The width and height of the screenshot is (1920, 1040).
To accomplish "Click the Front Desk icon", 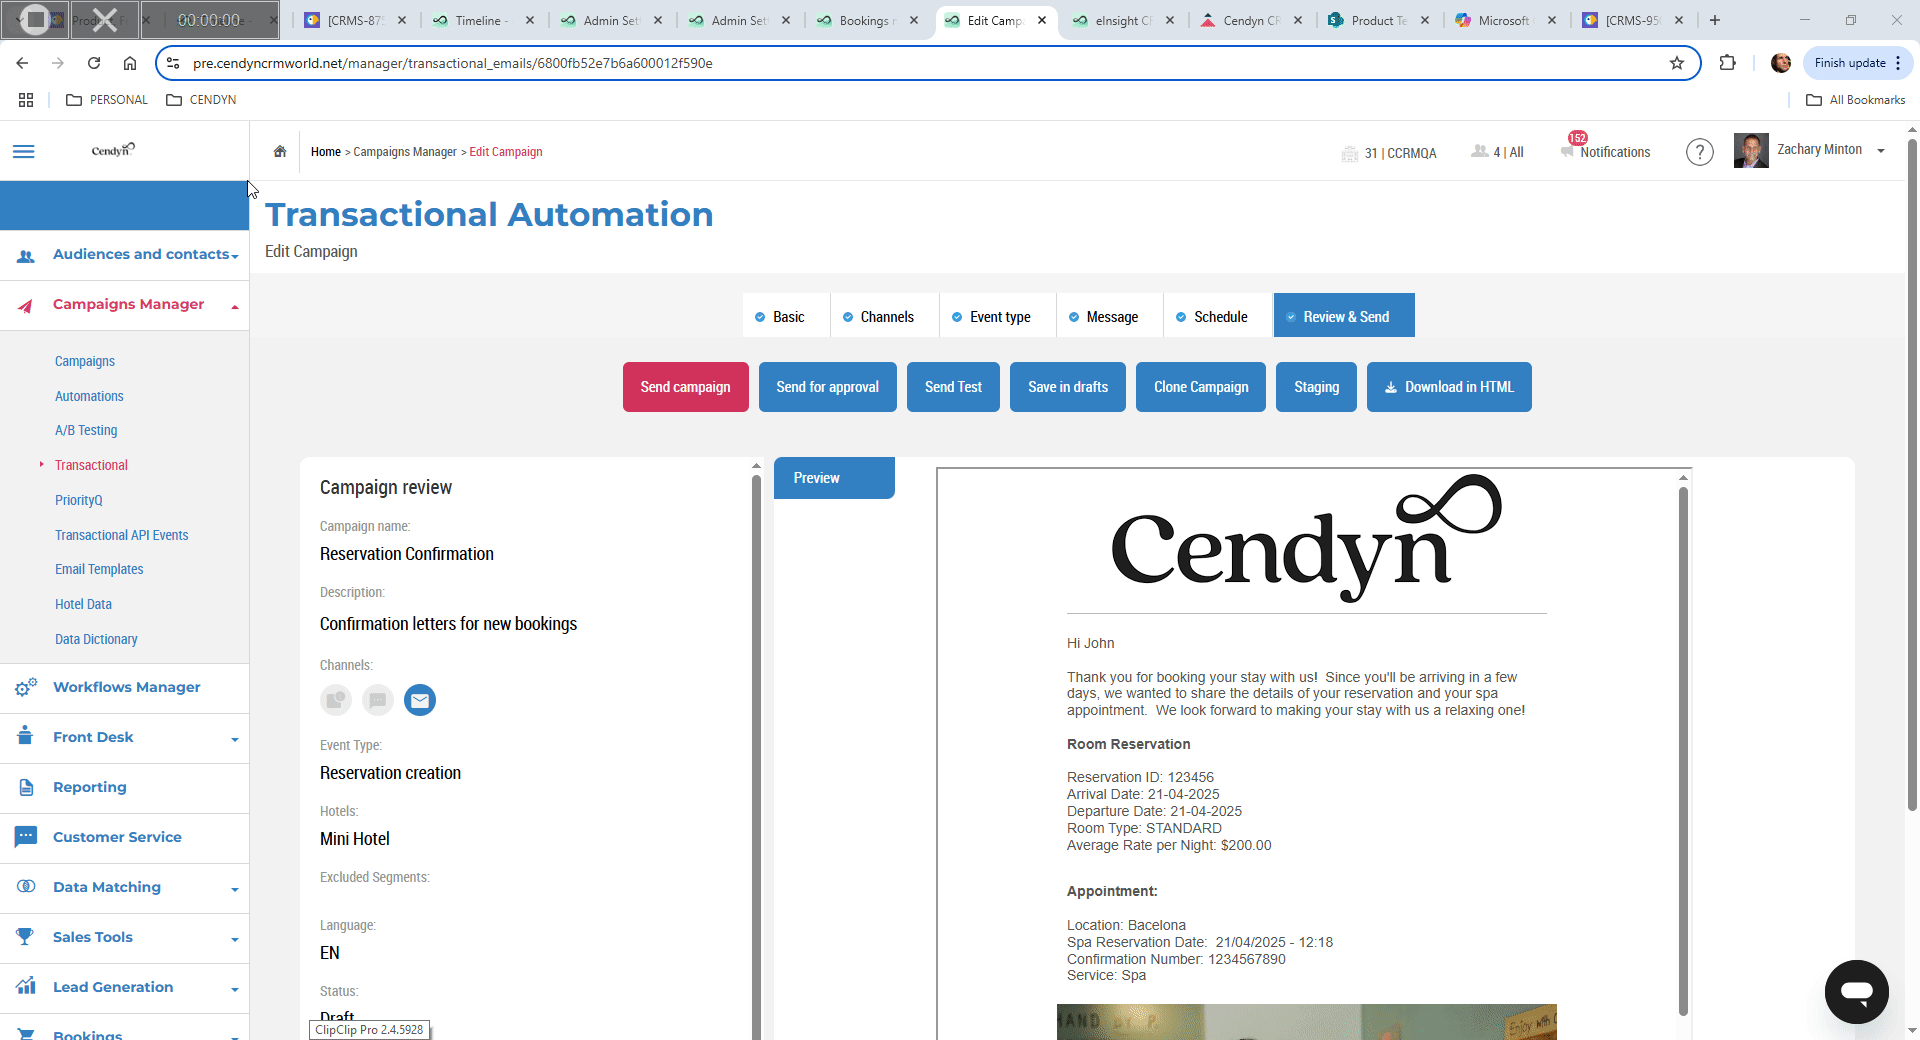I will point(26,737).
